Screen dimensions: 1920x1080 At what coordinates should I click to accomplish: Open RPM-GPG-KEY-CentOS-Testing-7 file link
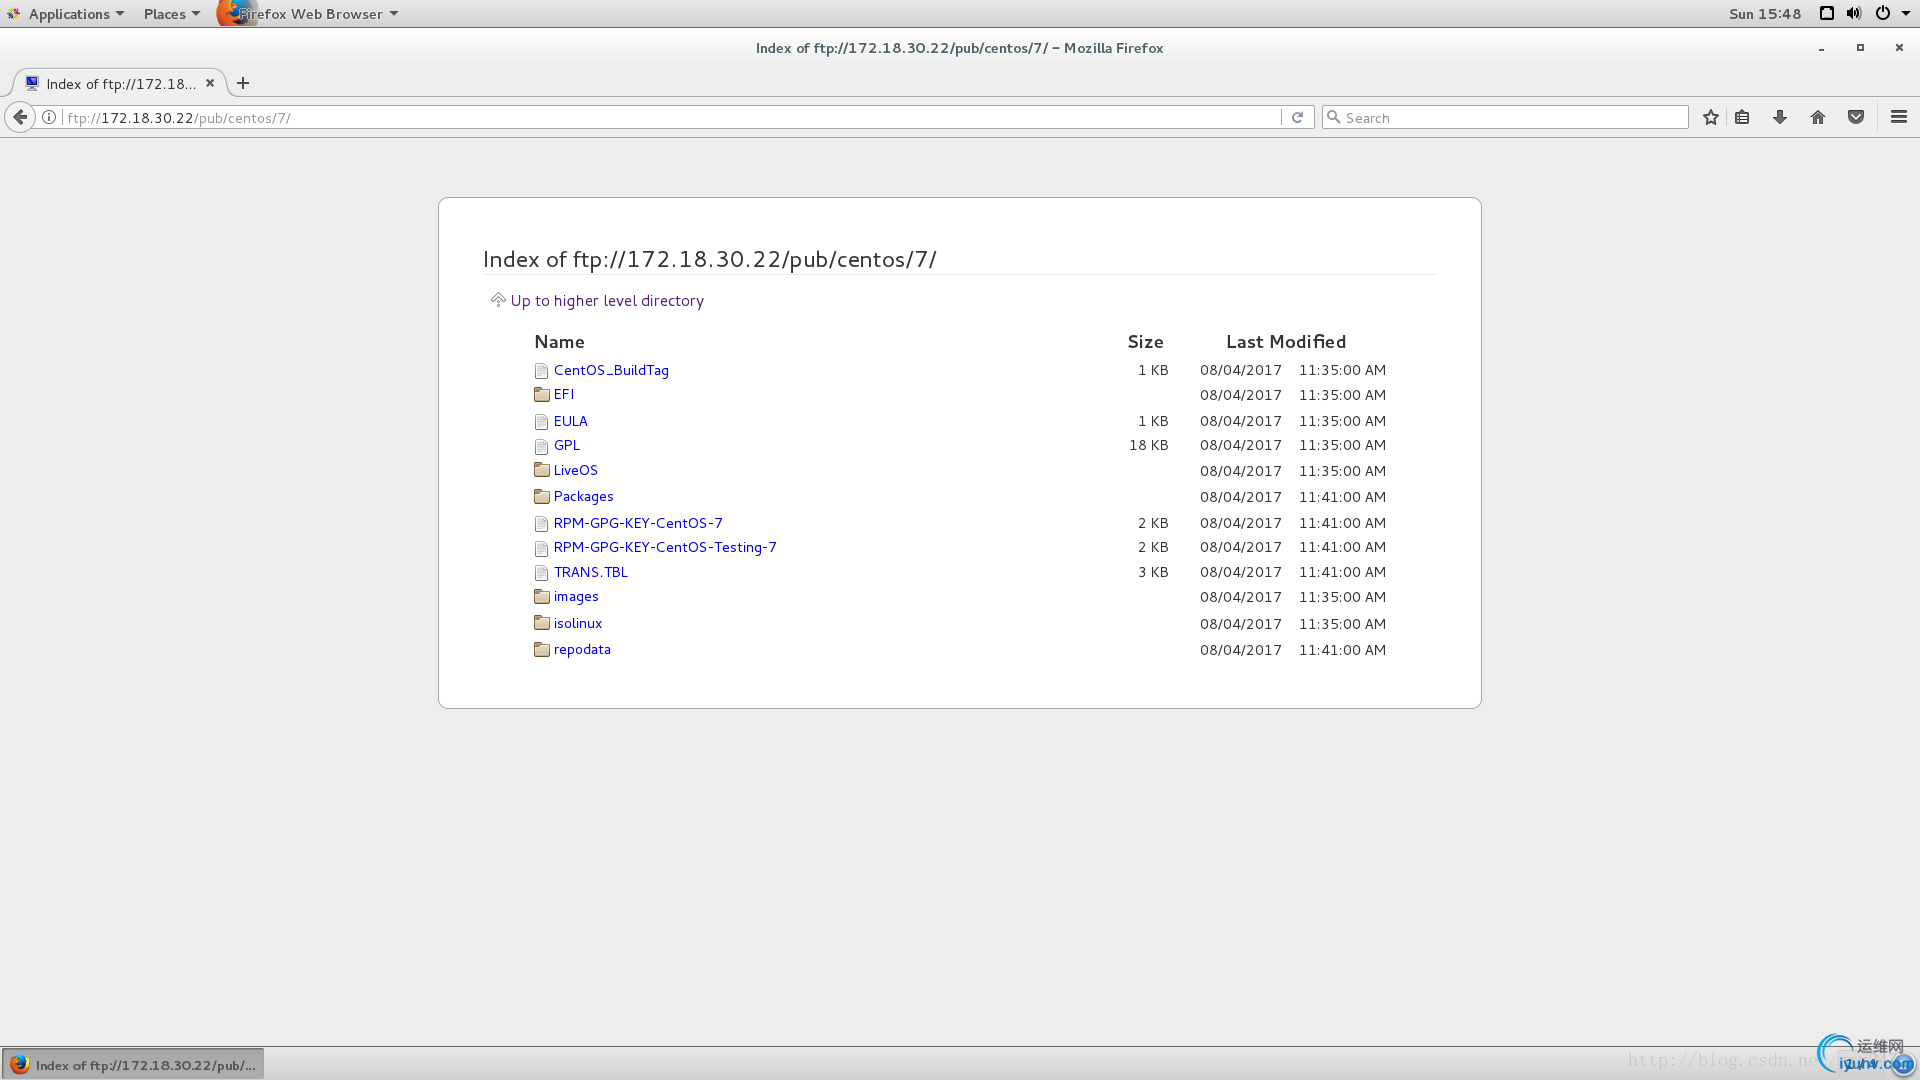click(665, 547)
